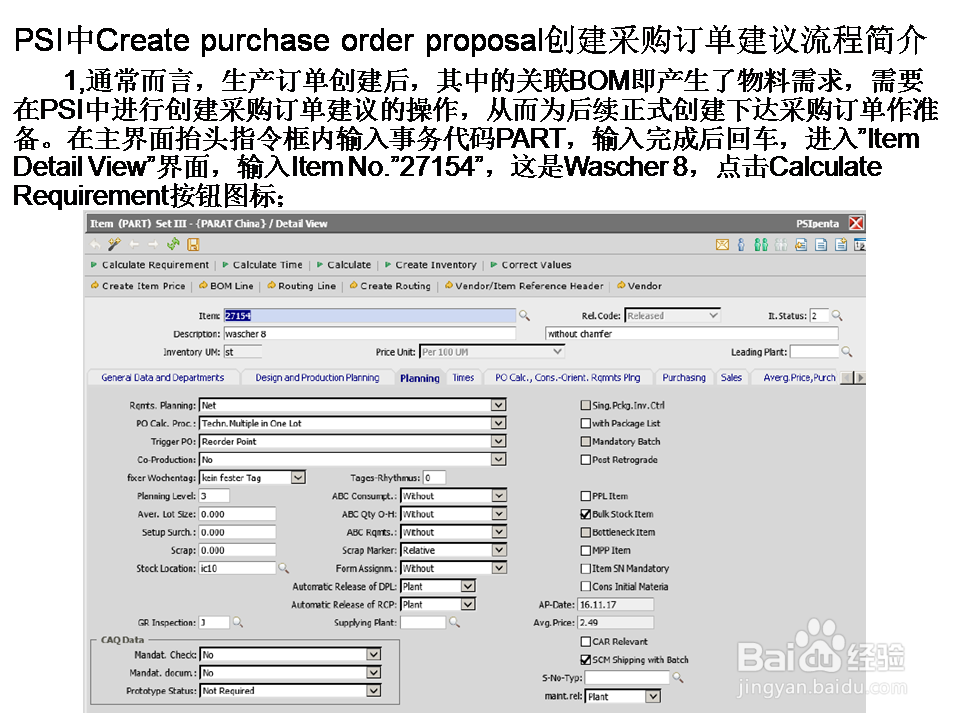Open the General Data and Departments tab
This screenshot has height=720, width=960.
click(162, 377)
